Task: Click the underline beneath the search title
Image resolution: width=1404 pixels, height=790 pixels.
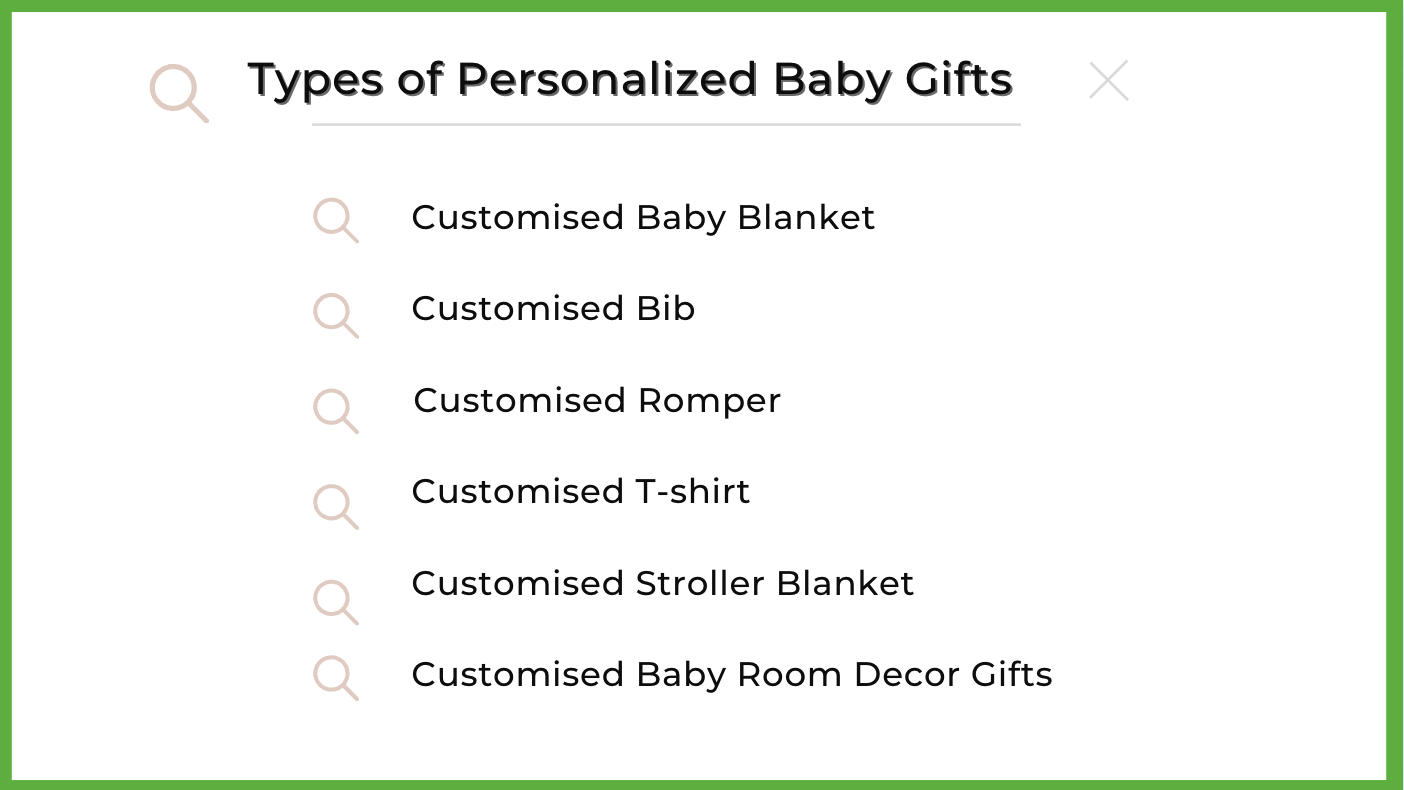Action: [666, 125]
